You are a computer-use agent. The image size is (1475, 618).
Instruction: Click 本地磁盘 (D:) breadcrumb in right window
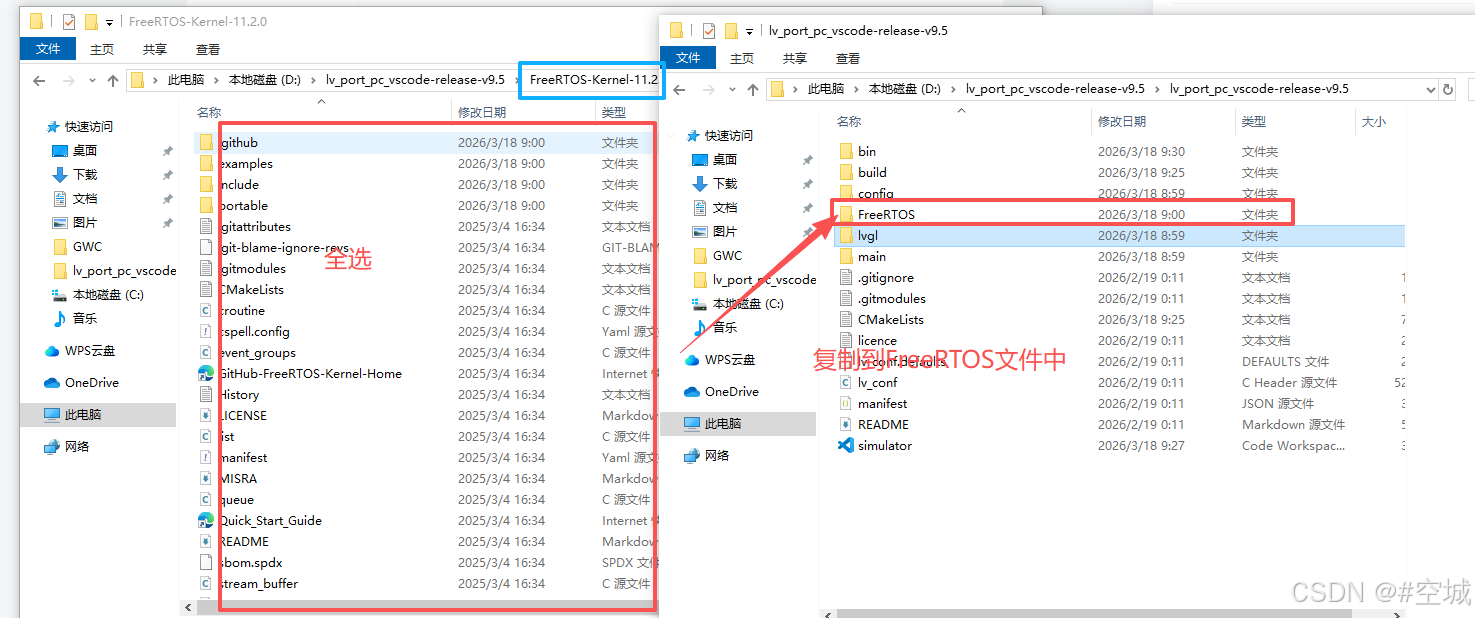(x=905, y=89)
